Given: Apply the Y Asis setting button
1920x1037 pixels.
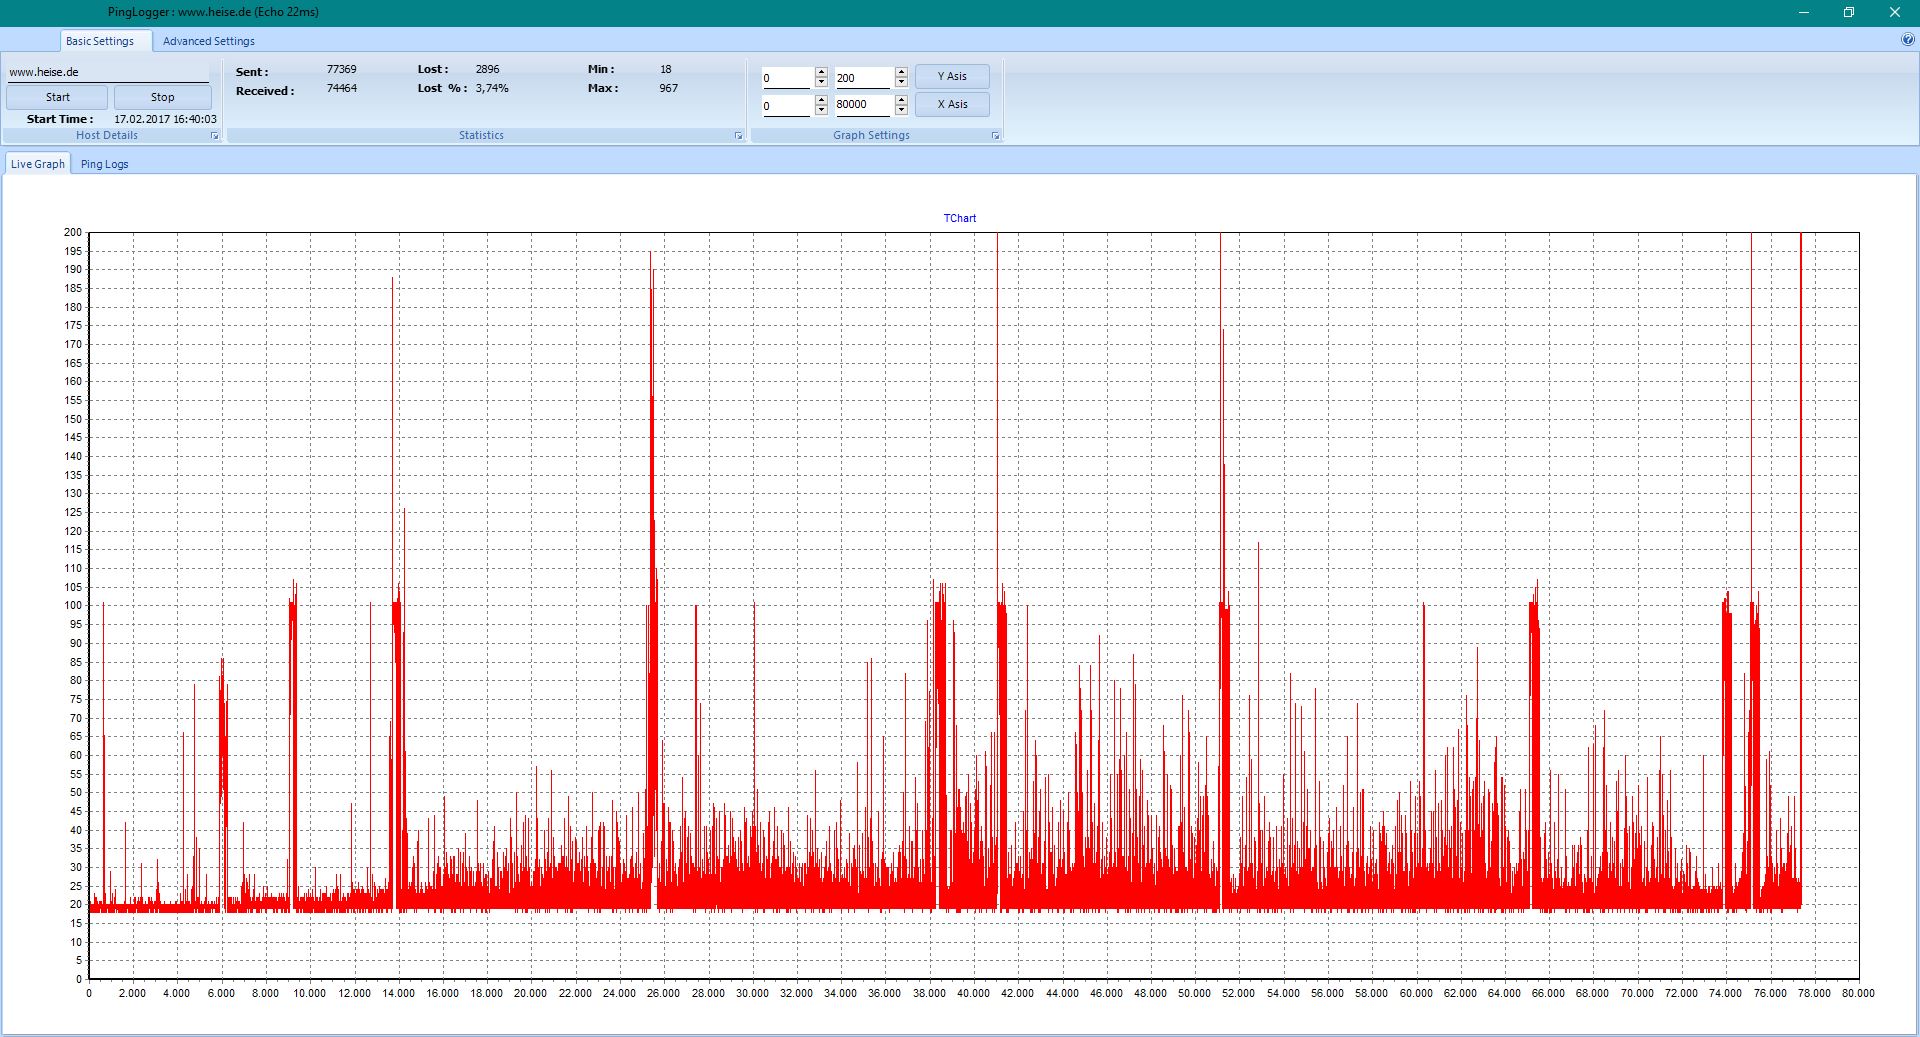Looking at the screenshot, I should [x=952, y=76].
